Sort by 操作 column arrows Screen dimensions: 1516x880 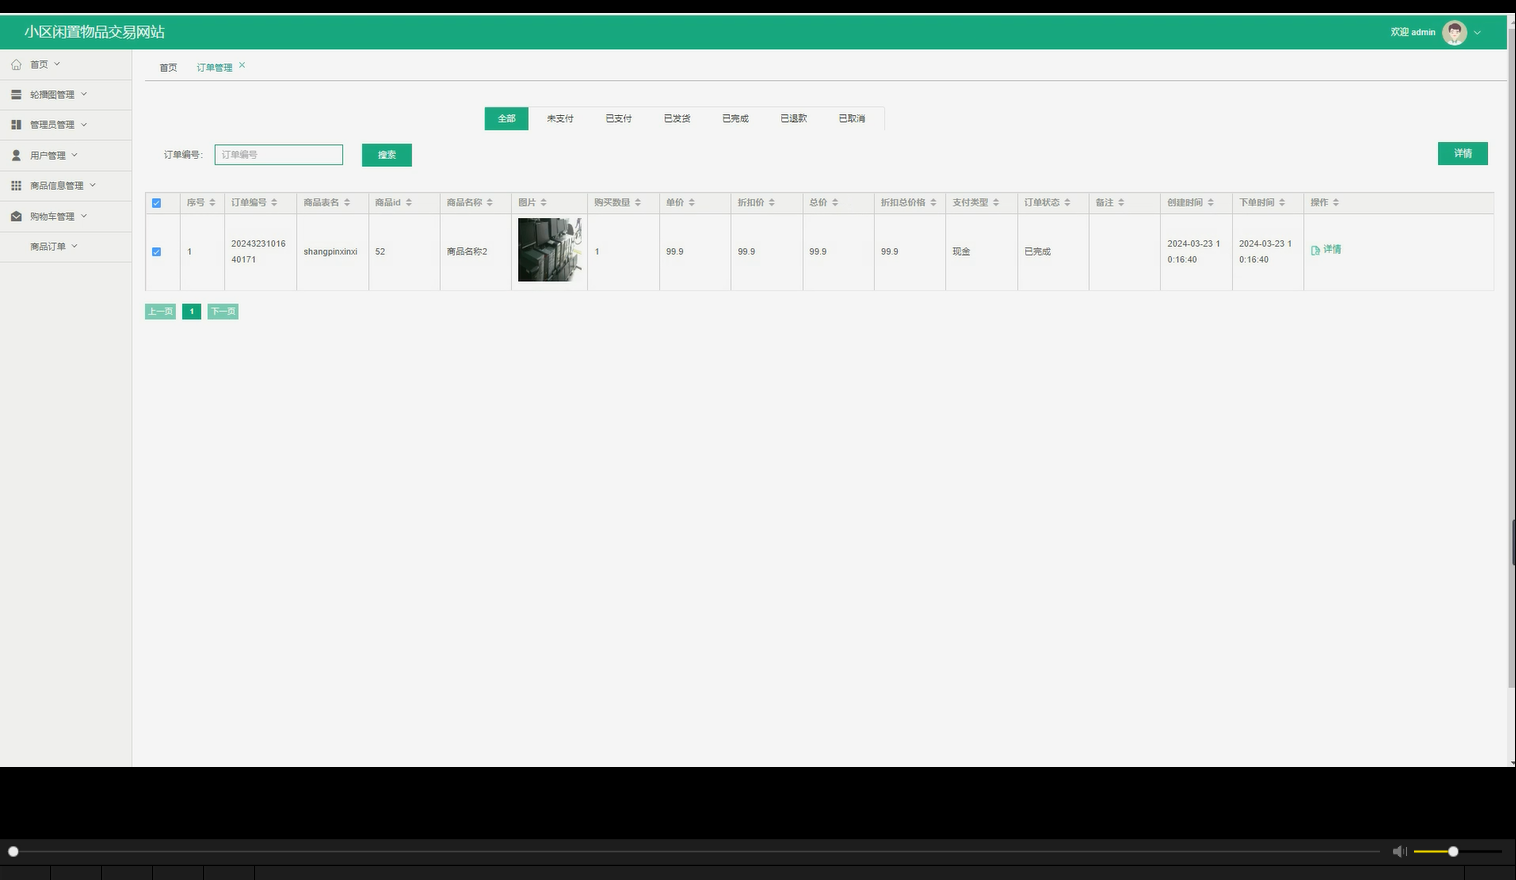pyautogui.click(x=1336, y=202)
